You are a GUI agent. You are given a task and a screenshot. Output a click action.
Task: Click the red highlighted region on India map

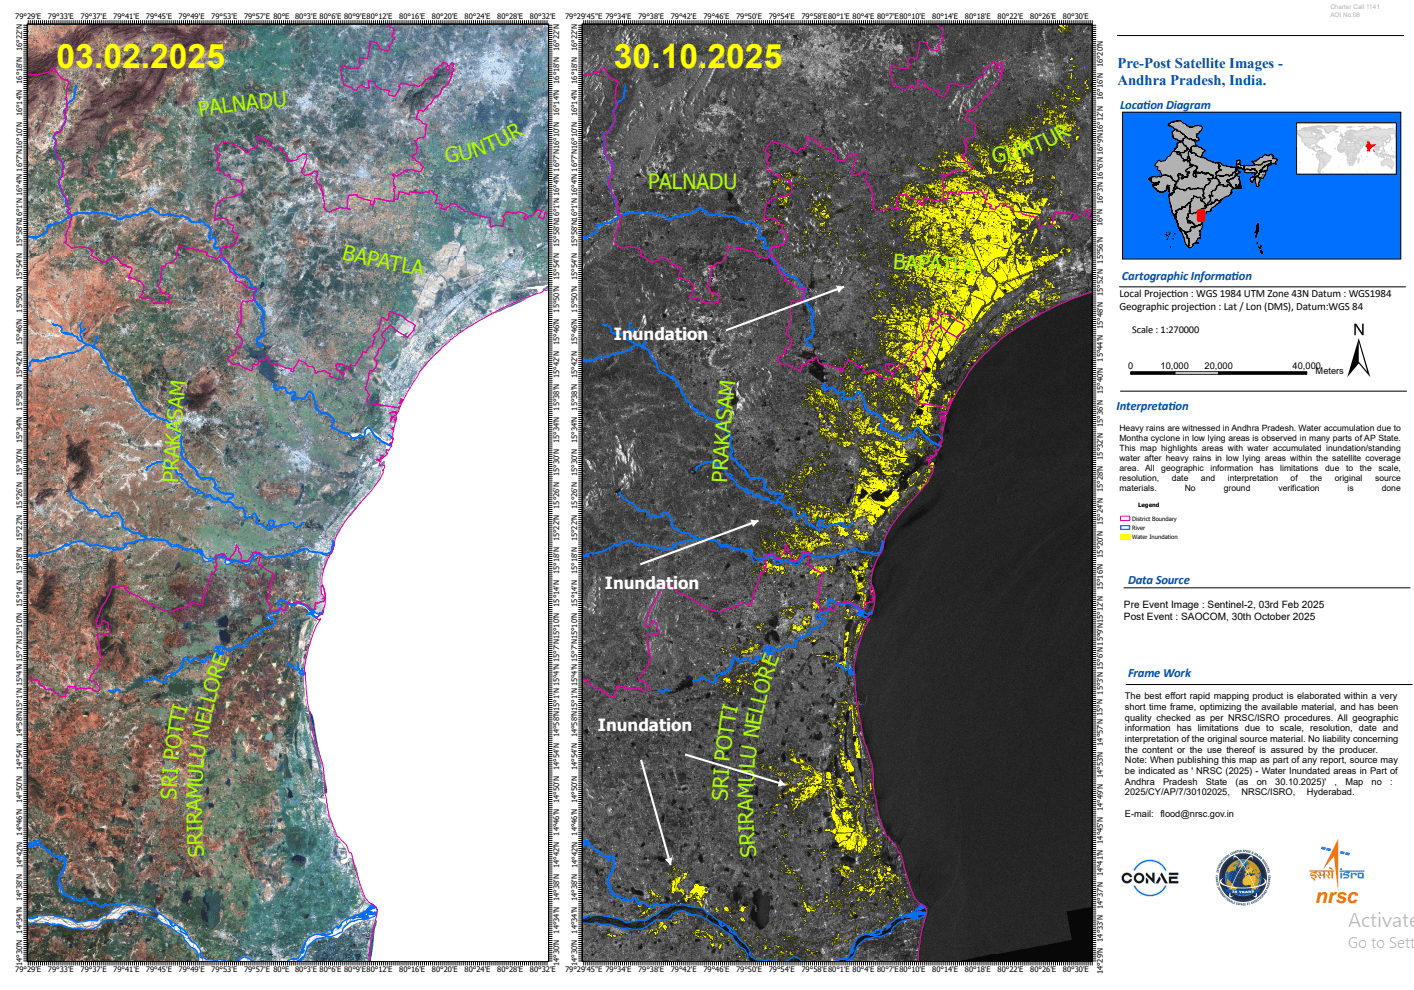tap(1201, 215)
